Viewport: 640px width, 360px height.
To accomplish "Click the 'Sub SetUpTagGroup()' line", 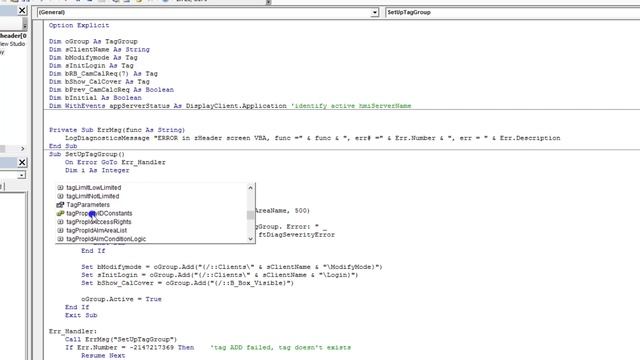I will coord(87,154).
